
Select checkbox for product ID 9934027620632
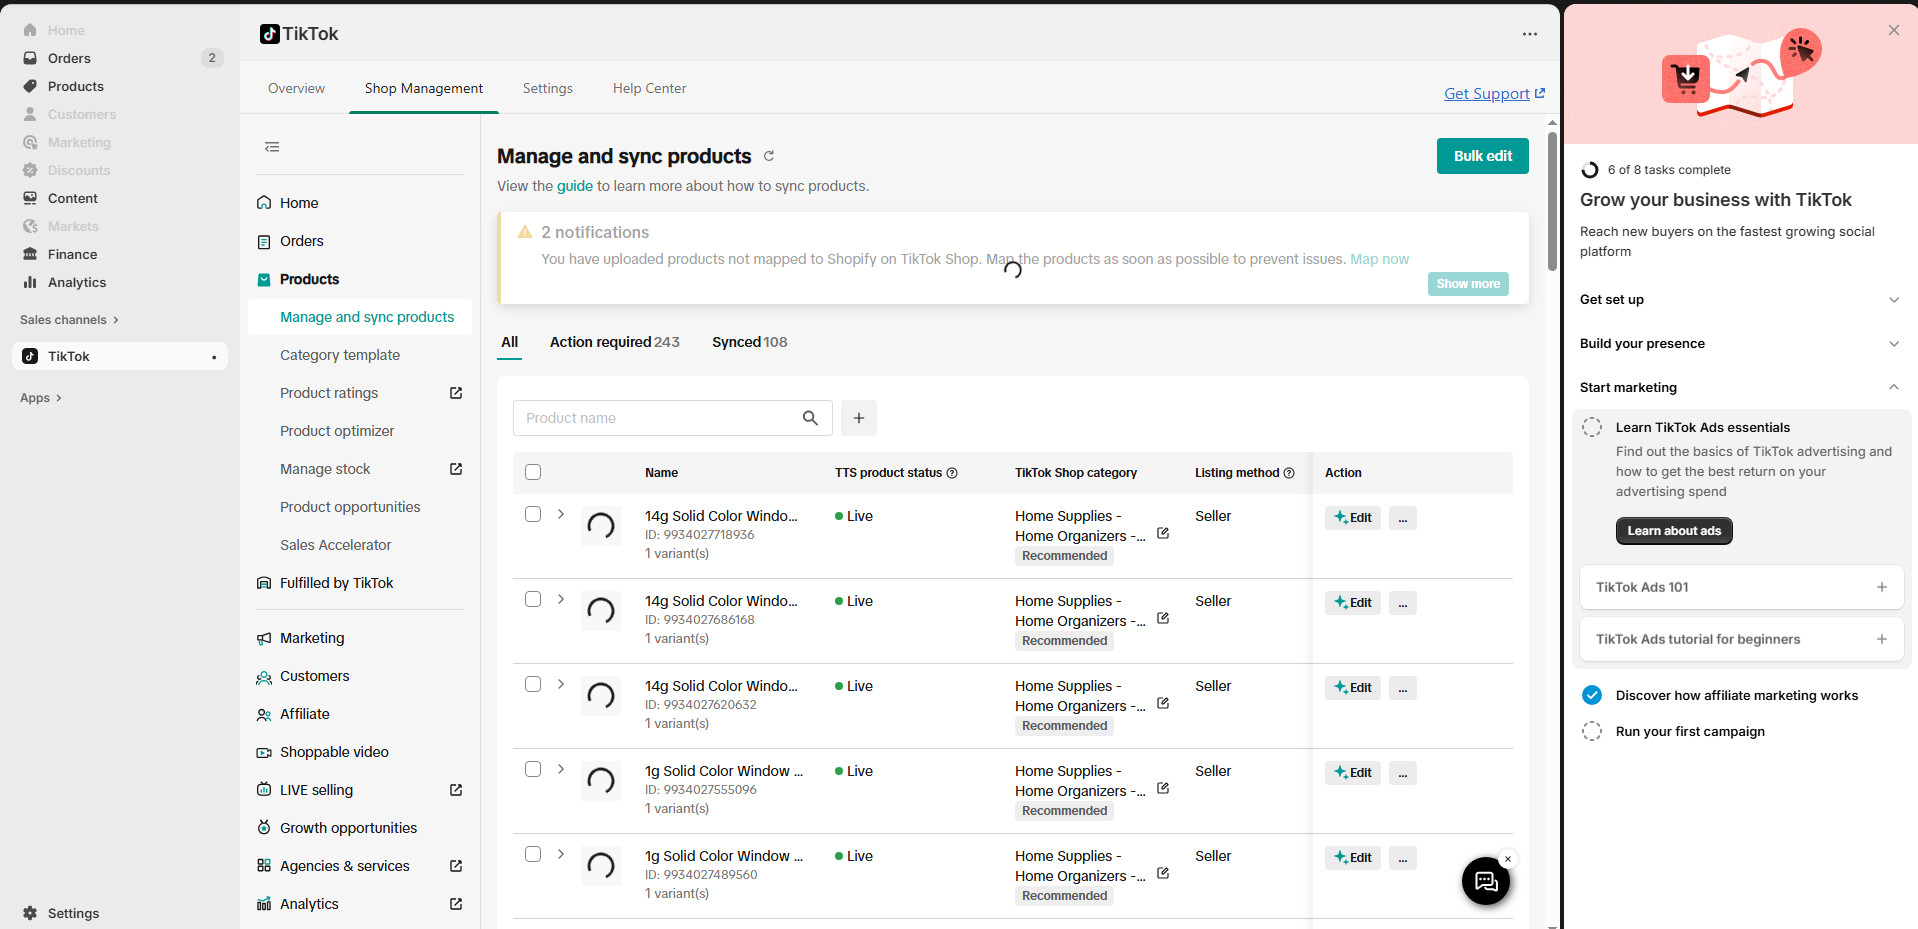click(x=533, y=684)
